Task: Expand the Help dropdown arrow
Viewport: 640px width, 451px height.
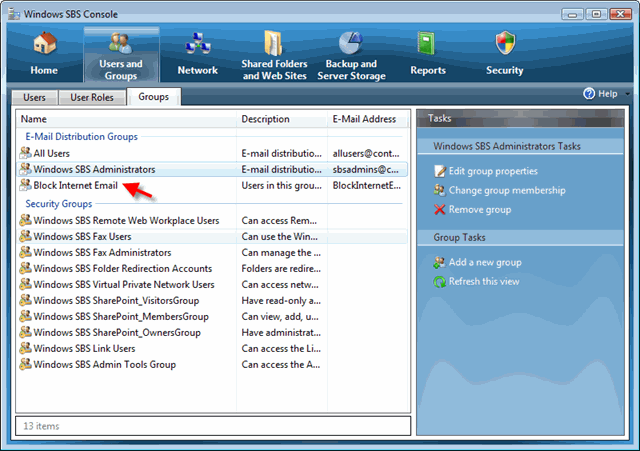Action: click(x=627, y=94)
